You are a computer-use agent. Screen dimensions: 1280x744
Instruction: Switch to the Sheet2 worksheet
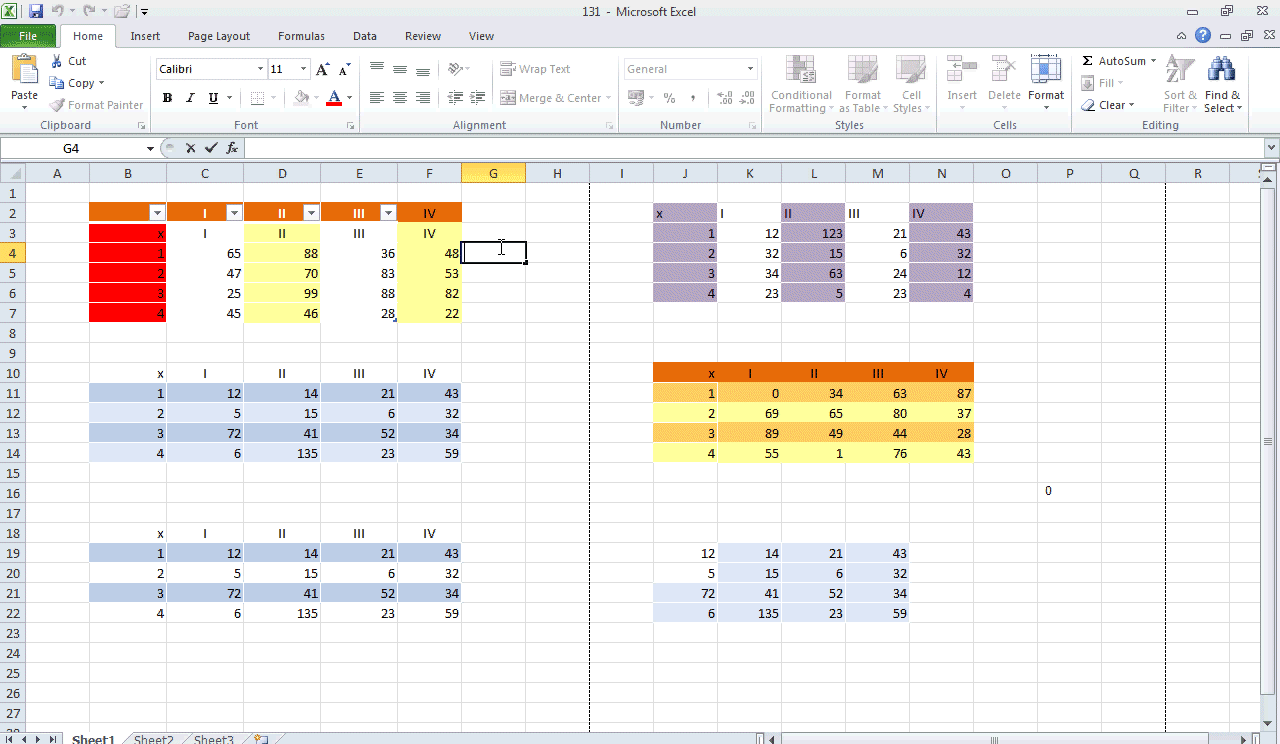click(x=153, y=740)
